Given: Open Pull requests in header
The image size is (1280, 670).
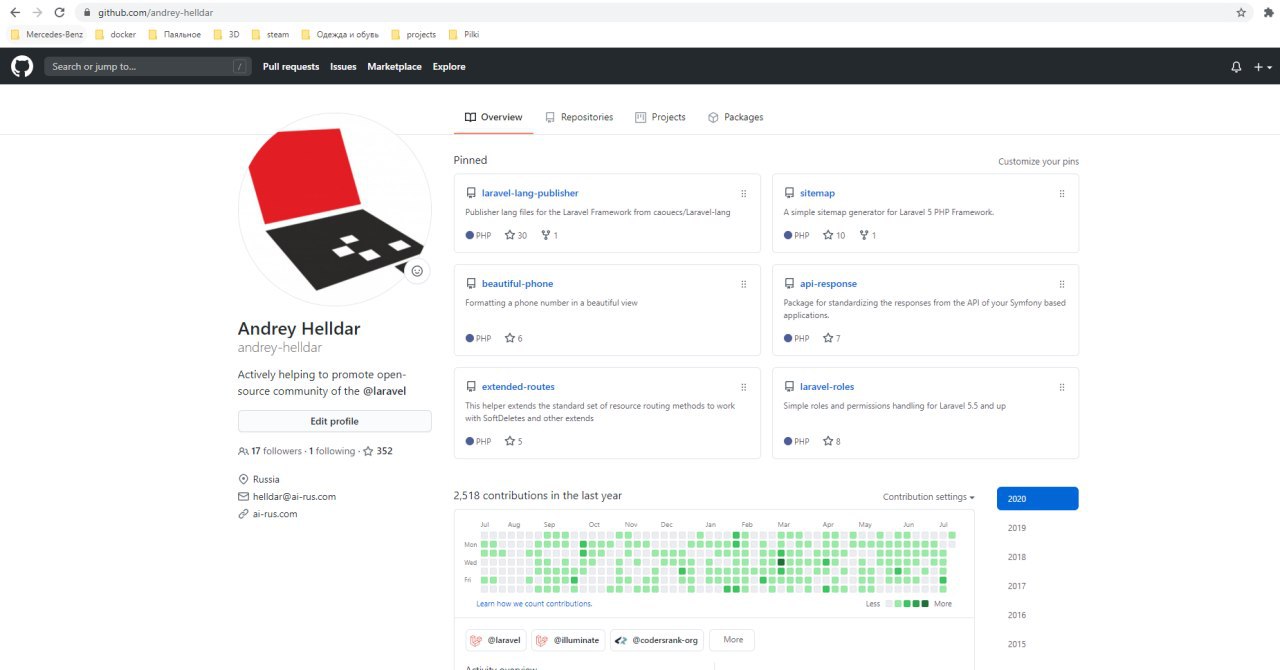Looking at the screenshot, I should (291, 67).
